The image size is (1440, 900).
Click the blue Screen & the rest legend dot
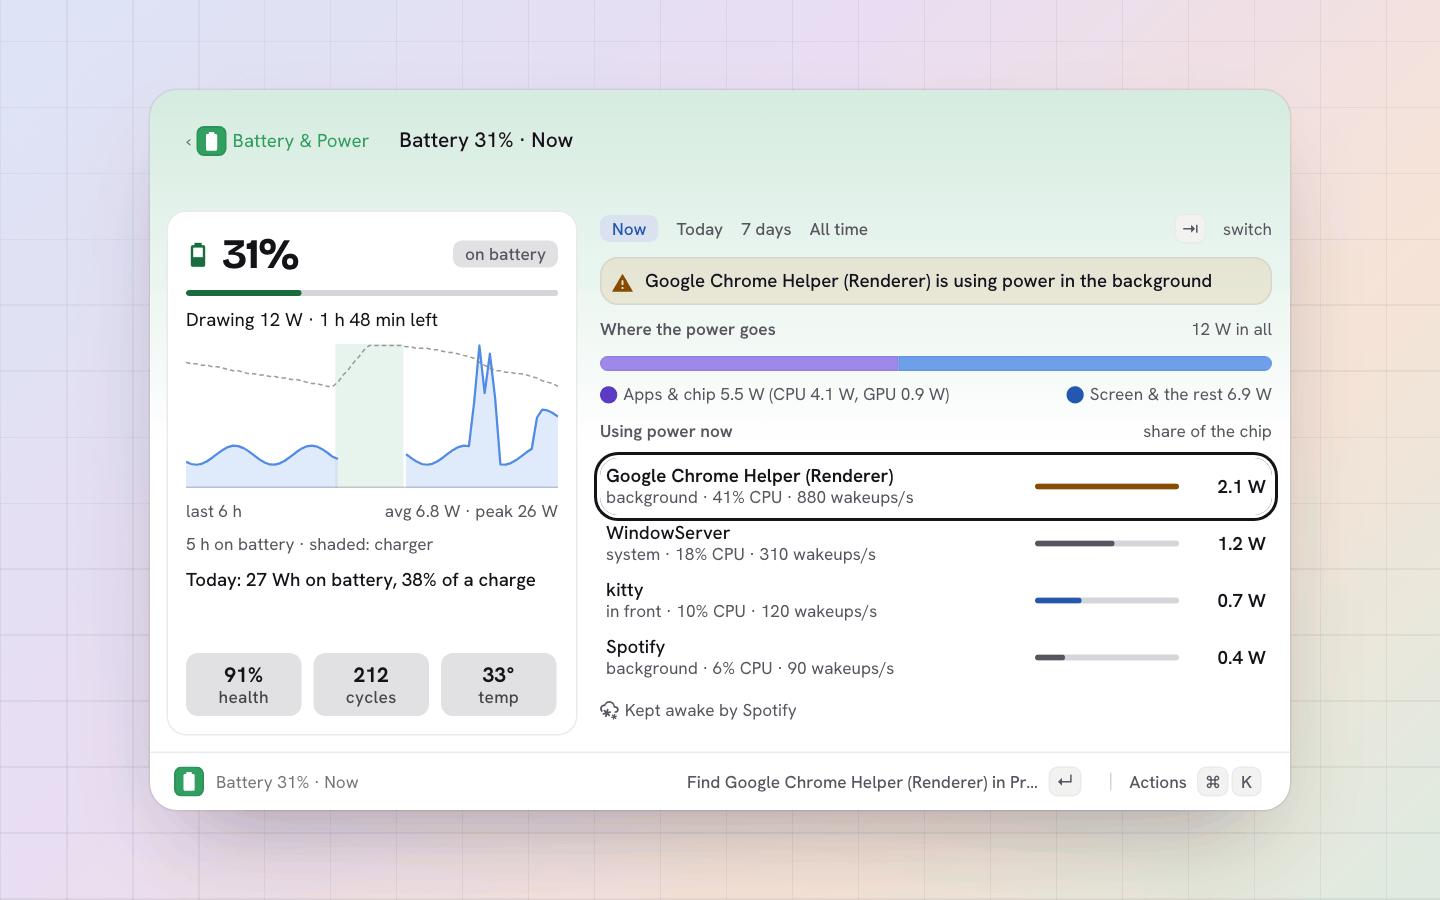point(1075,395)
